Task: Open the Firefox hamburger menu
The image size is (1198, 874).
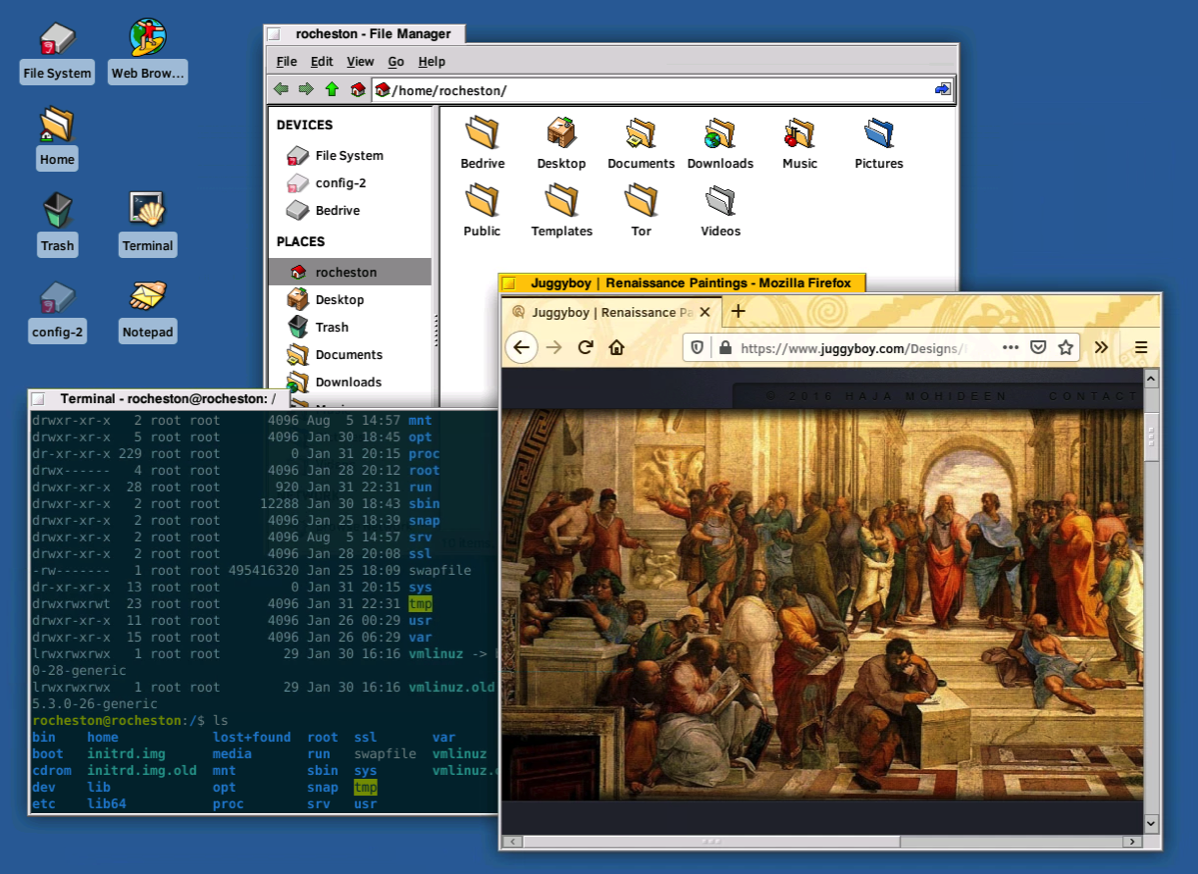Action: point(1141,347)
